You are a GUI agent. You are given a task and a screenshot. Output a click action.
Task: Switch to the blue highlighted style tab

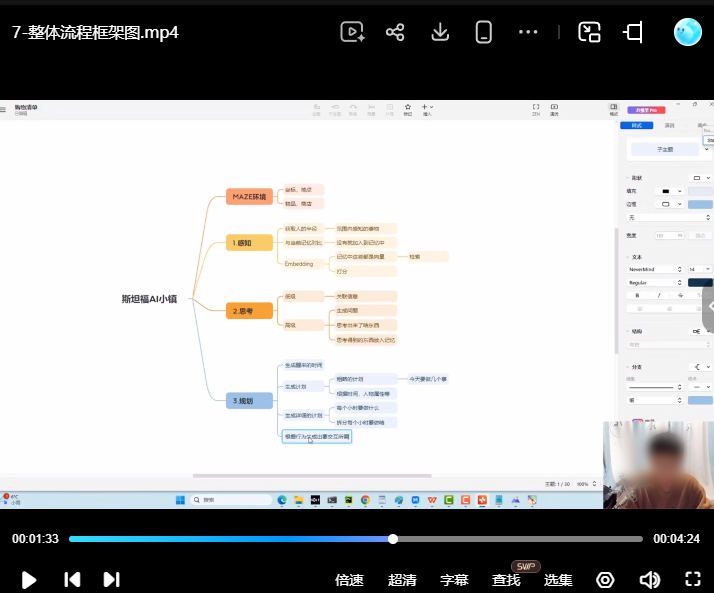click(637, 125)
